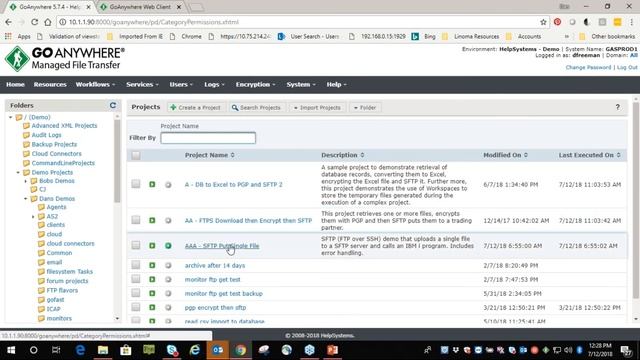Screen dimensions: 640x360
Task: Open the Logs menu
Action: pyautogui.click(x=214, y=84)
